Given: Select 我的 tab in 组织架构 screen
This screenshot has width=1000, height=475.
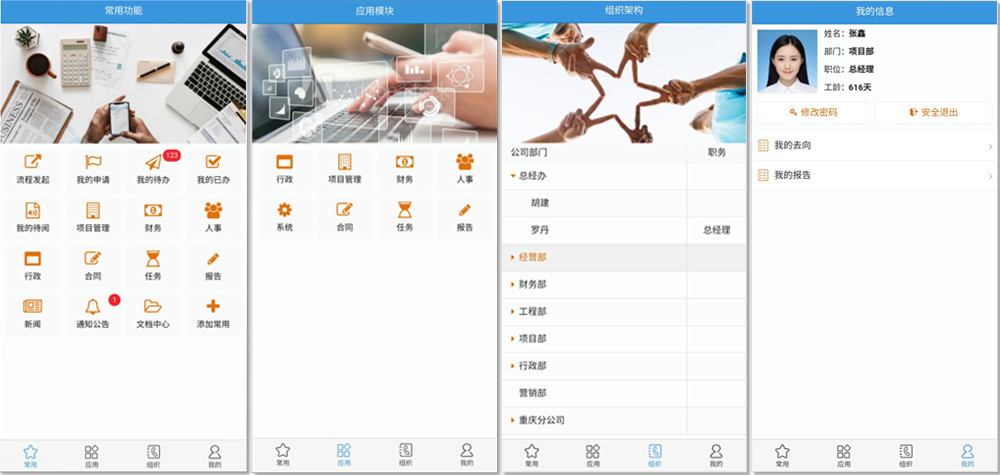Looking at the screenshot, I should coord(716,456).
